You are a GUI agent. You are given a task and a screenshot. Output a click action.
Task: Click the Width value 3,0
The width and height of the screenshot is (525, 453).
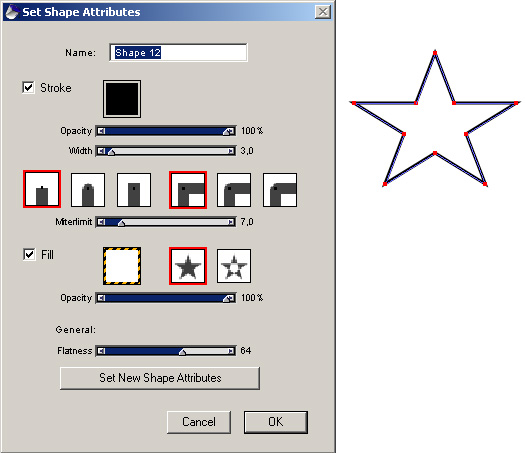[x=247, y=151]
